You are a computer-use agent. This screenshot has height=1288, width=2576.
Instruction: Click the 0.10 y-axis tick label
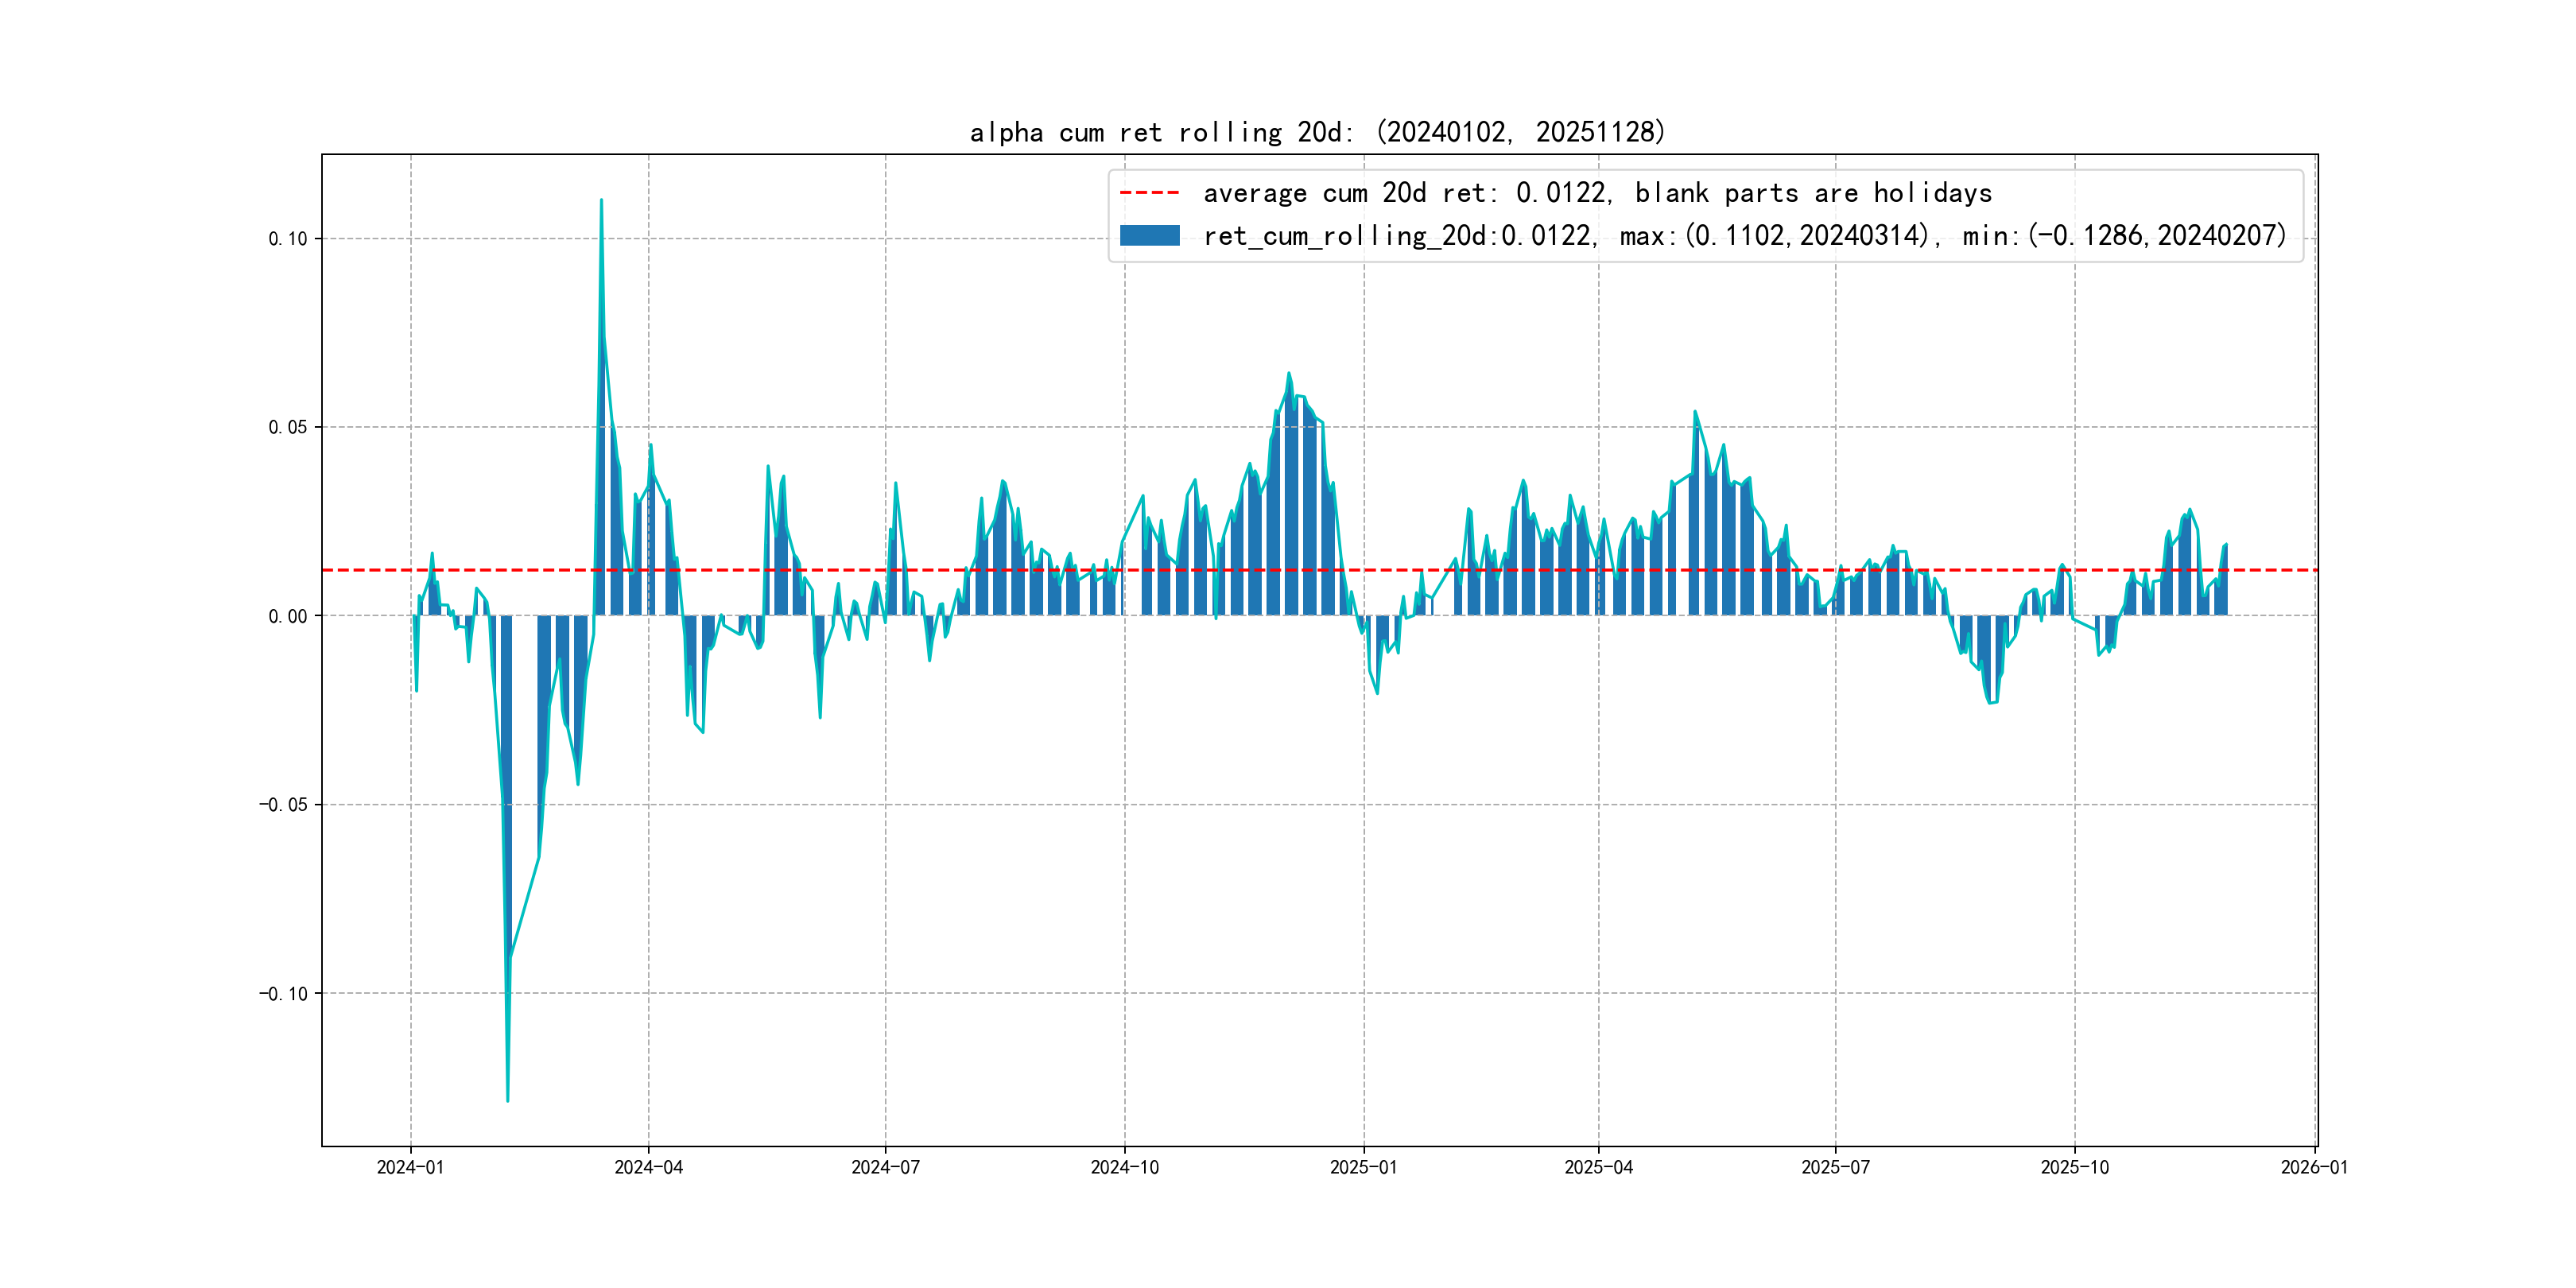tap(287, 239)
